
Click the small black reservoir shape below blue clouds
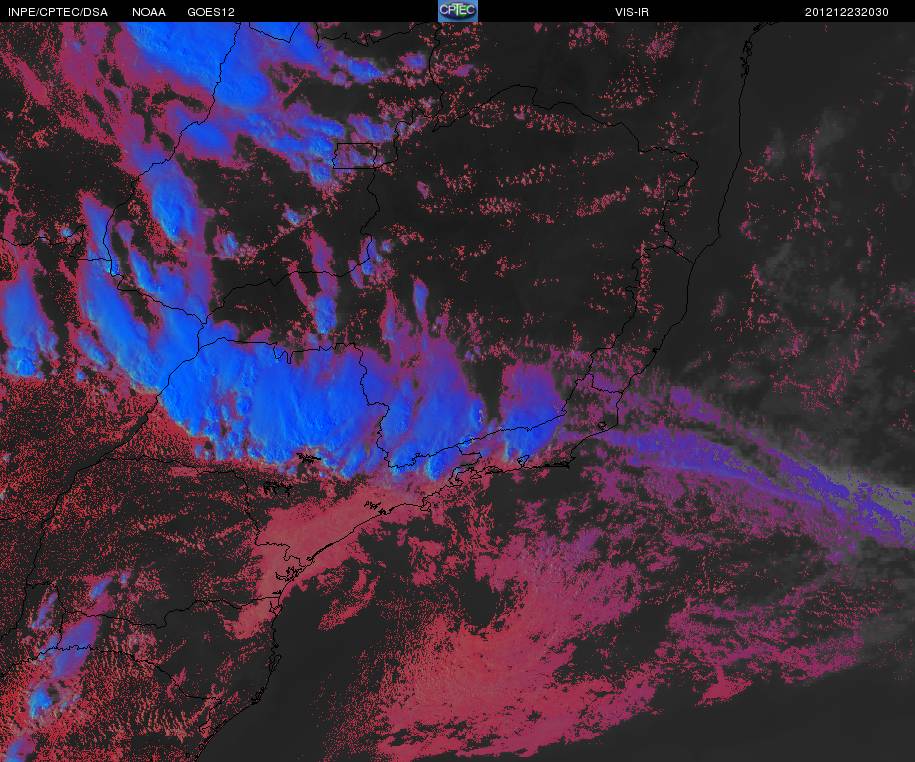tap(308, 458)
